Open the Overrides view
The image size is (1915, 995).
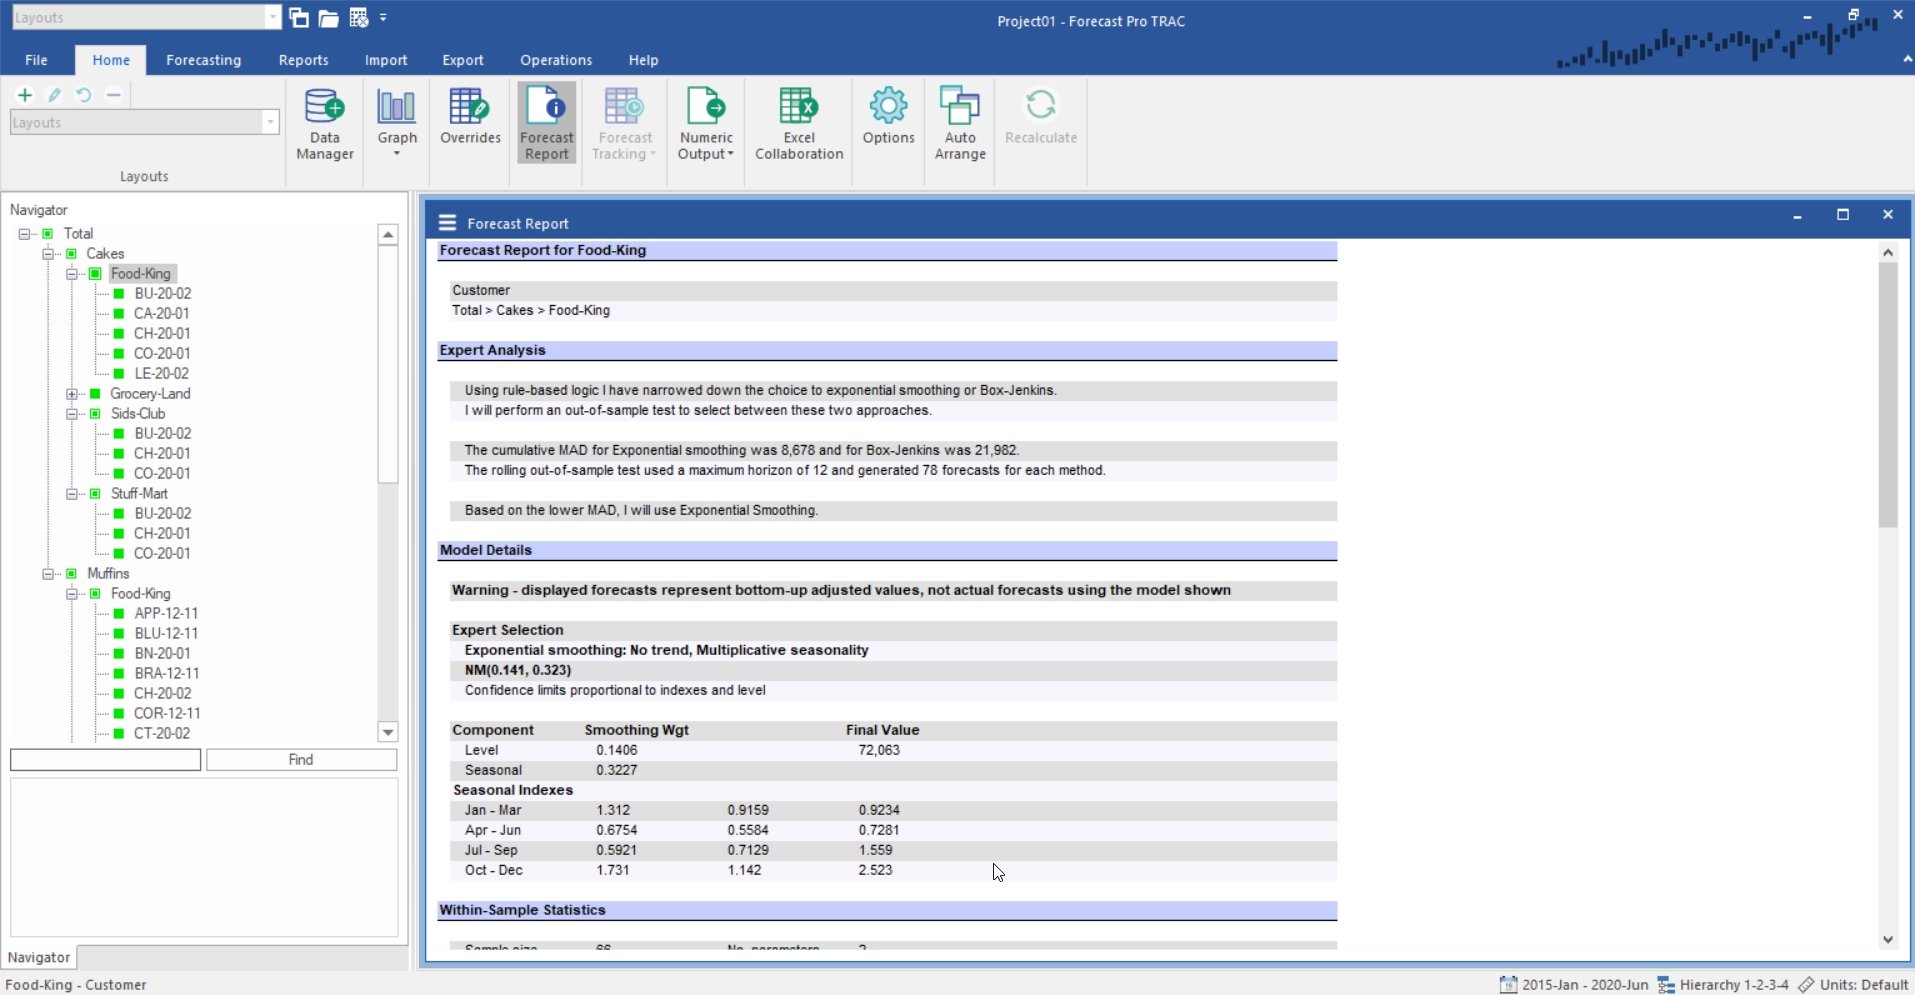(x=470, y=117)
